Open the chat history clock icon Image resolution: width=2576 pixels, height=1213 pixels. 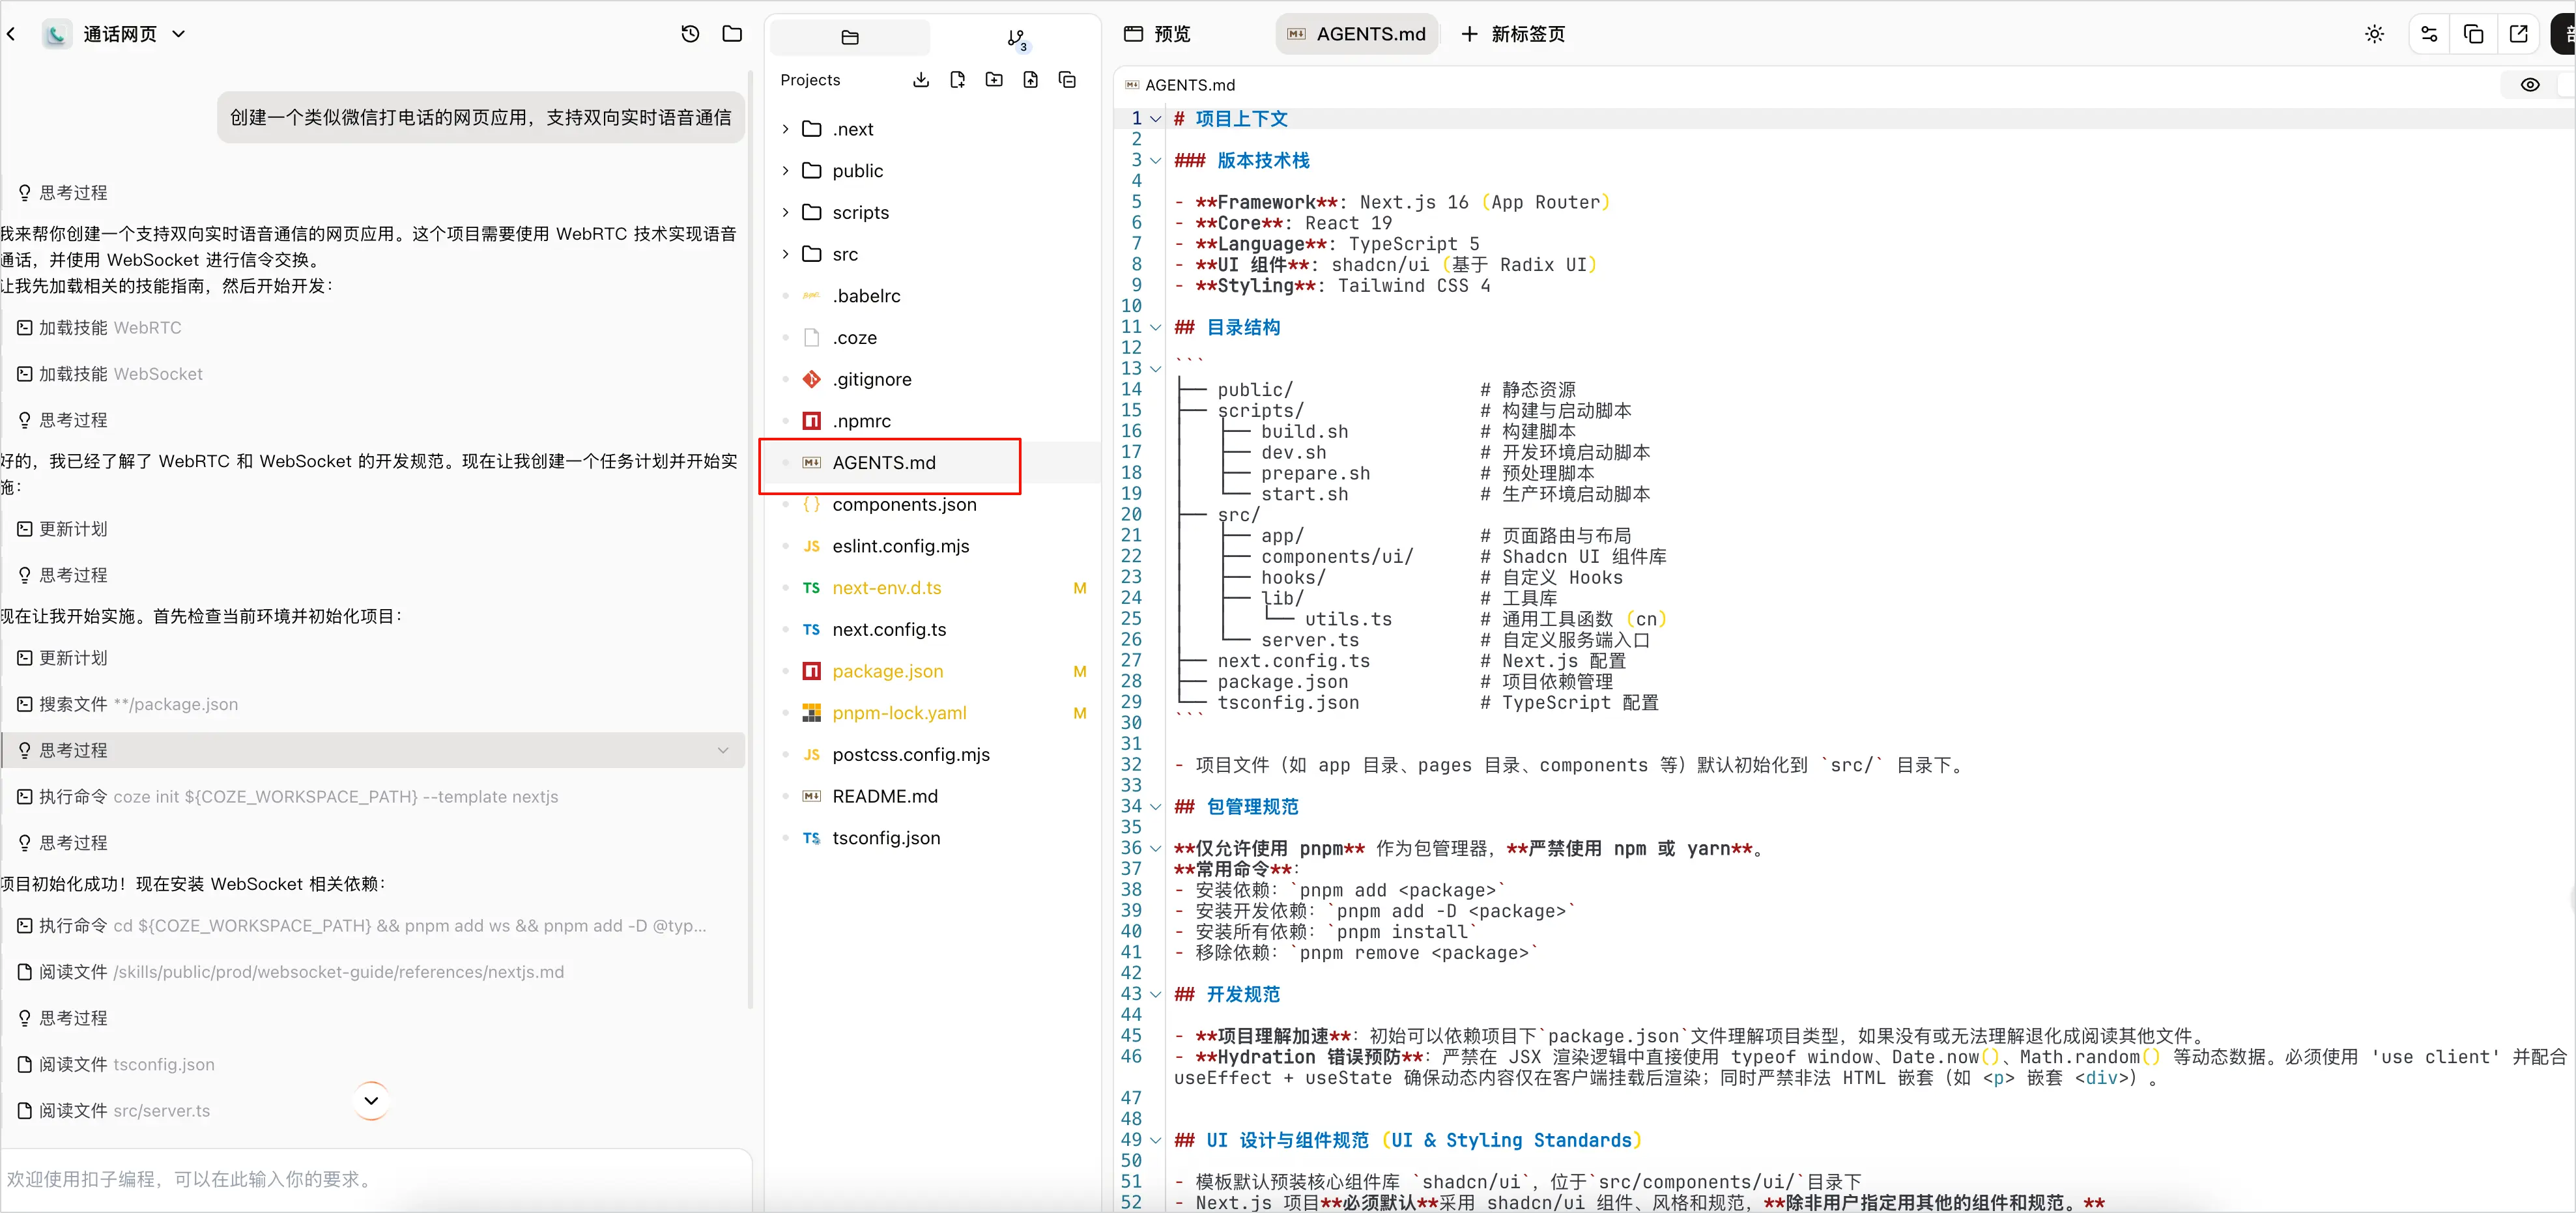pyautogui.click(x=690, y=34)
